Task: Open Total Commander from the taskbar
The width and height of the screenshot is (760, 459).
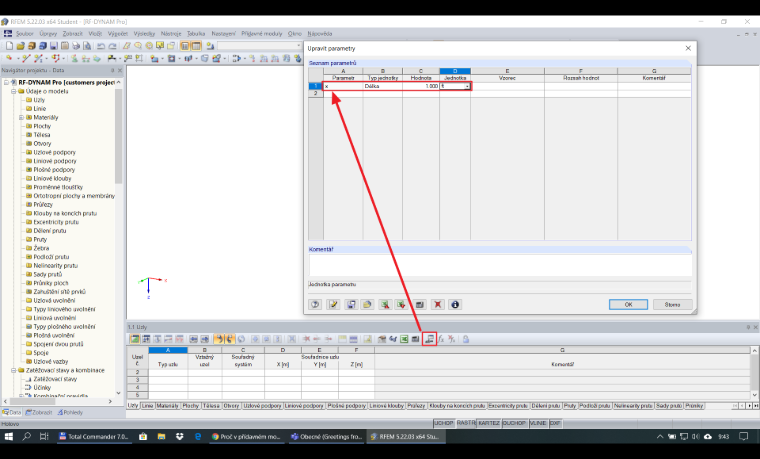Action: 94,436
